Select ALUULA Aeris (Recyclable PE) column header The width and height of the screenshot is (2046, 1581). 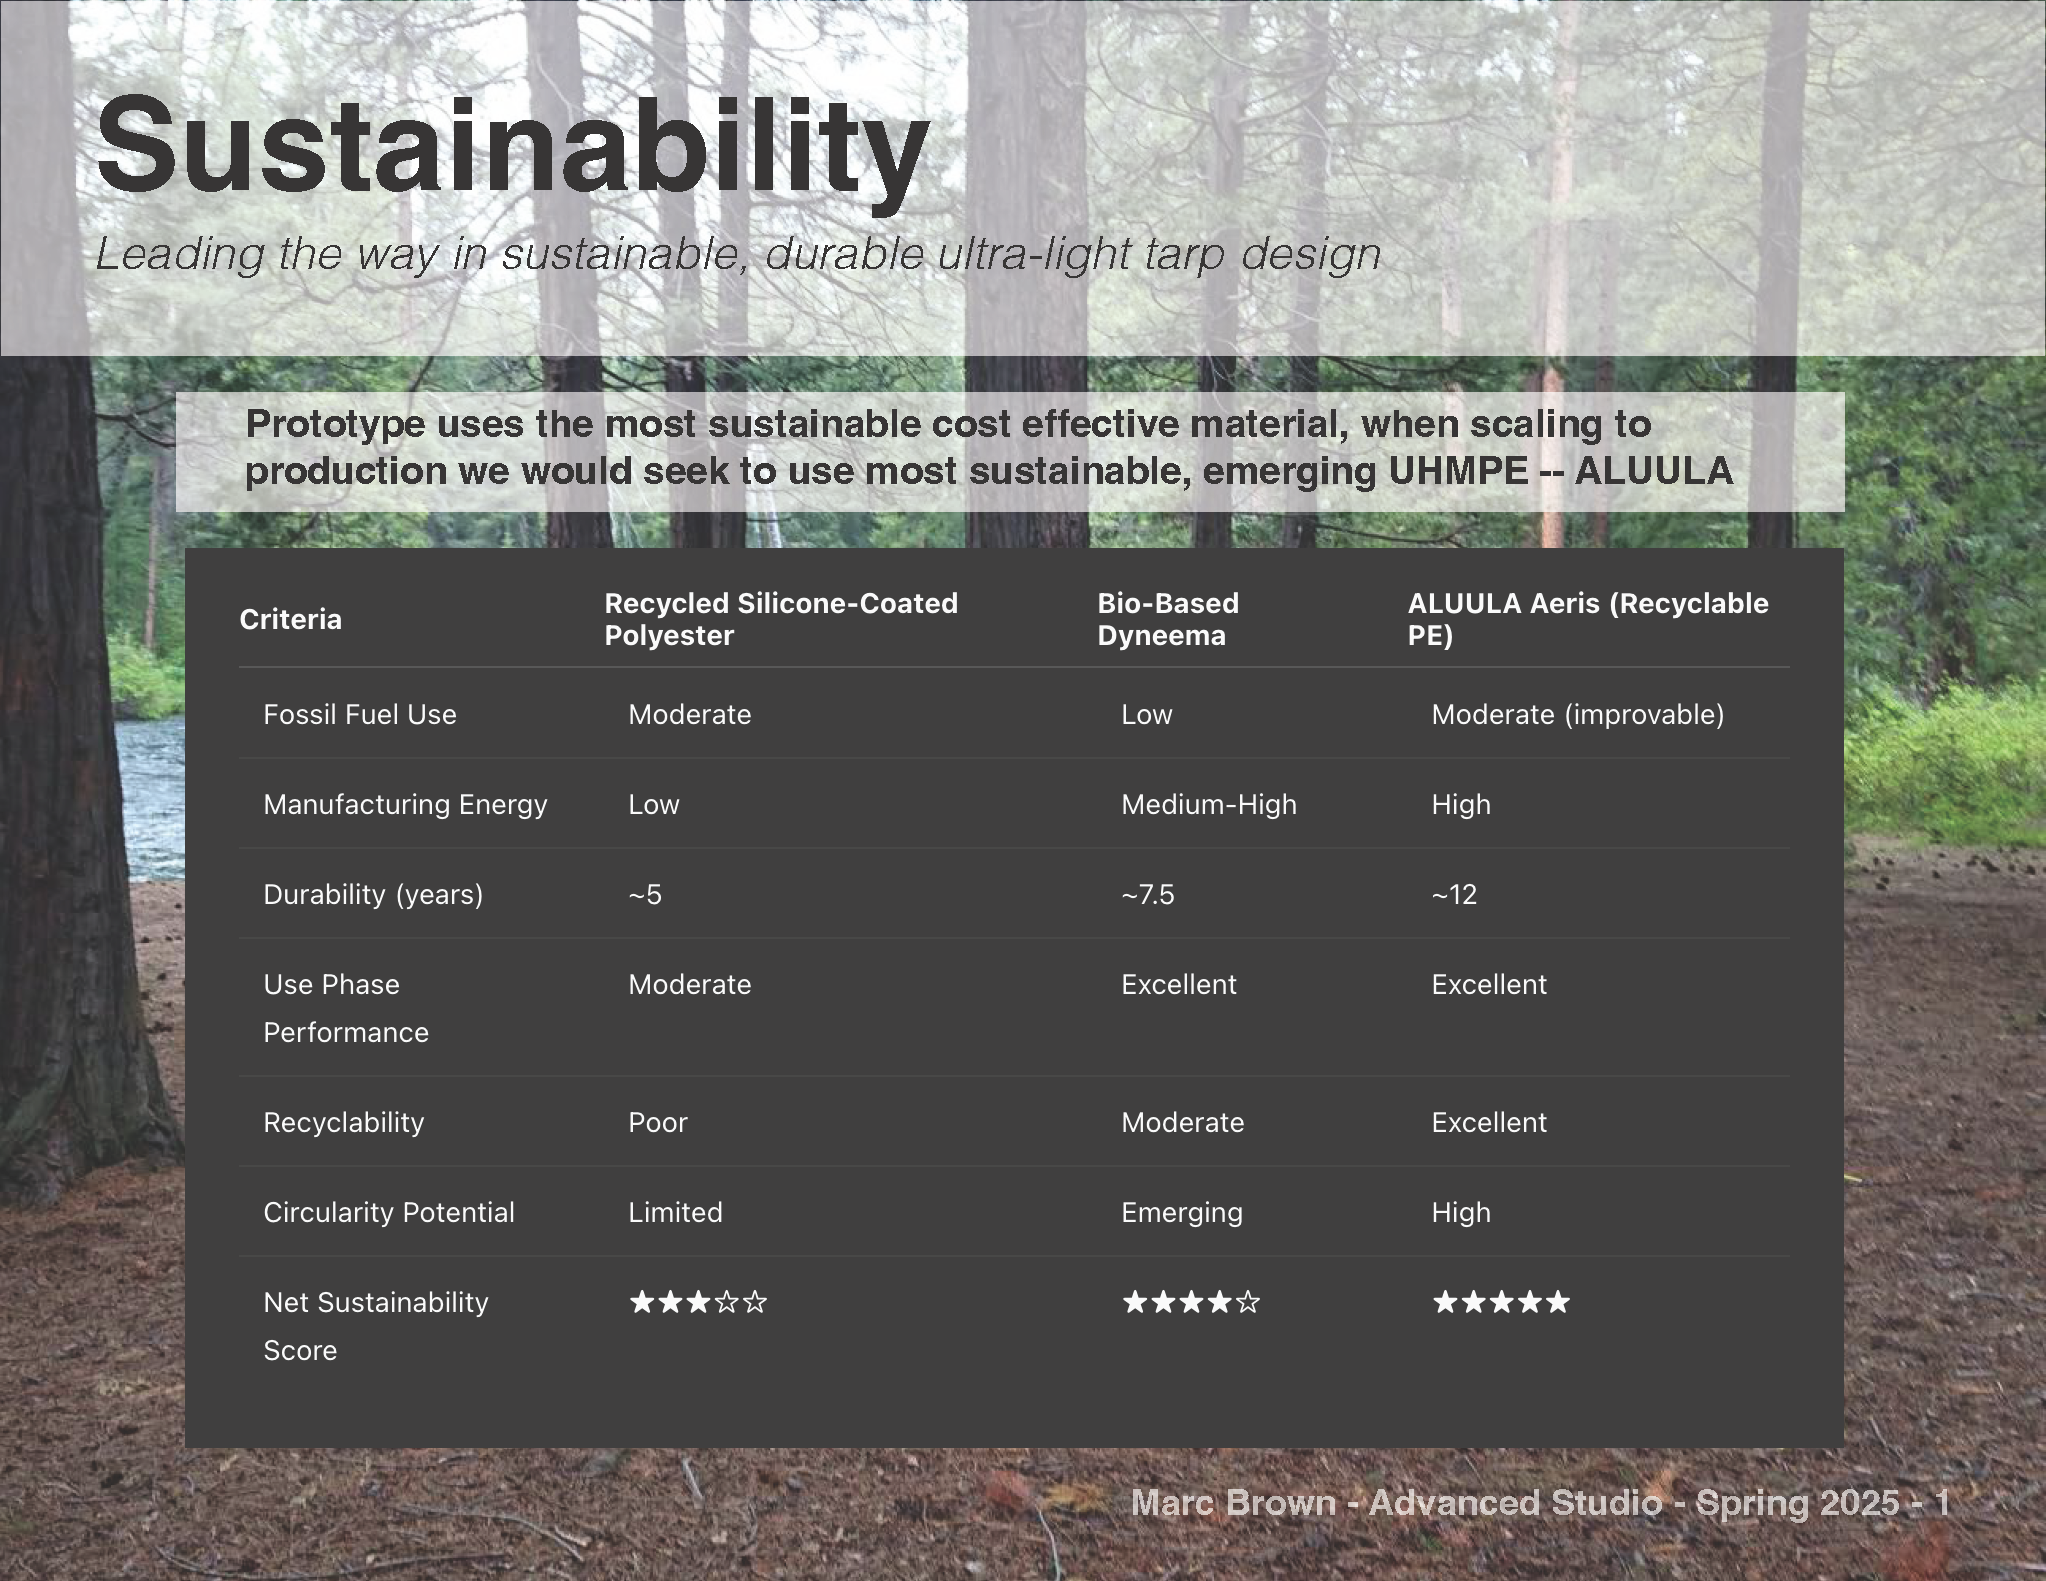[1587, 619]
